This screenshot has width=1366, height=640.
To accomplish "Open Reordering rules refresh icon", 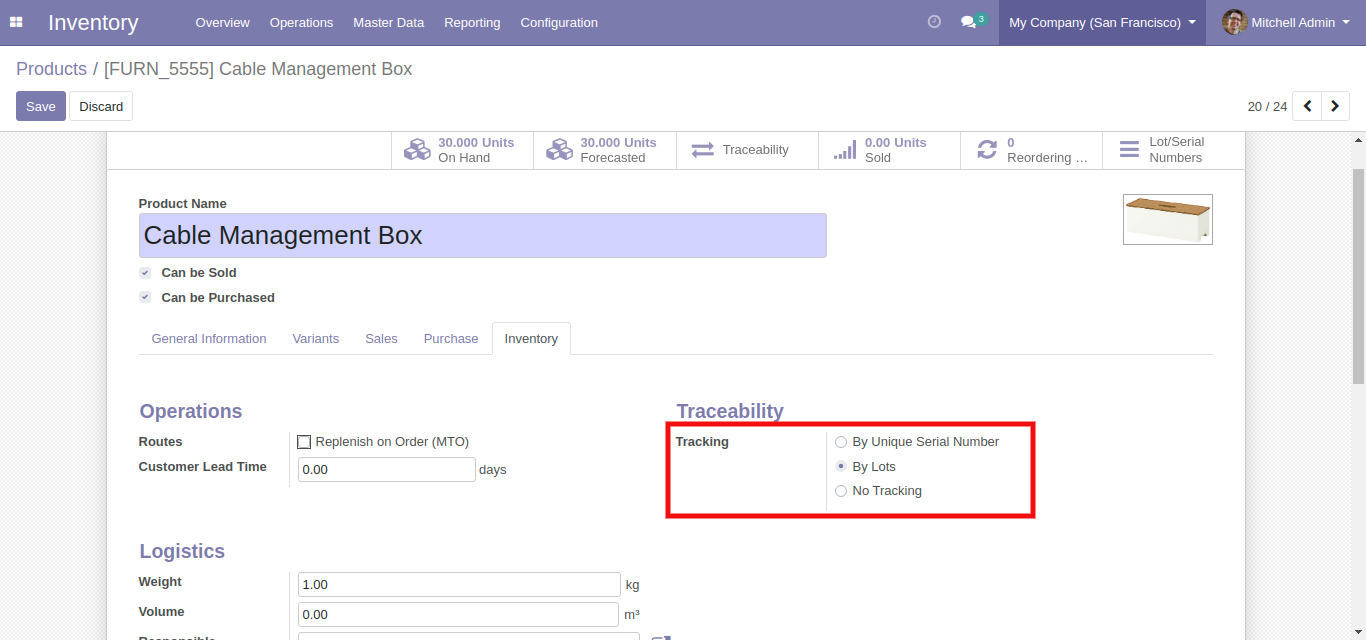I will point(987,150).
